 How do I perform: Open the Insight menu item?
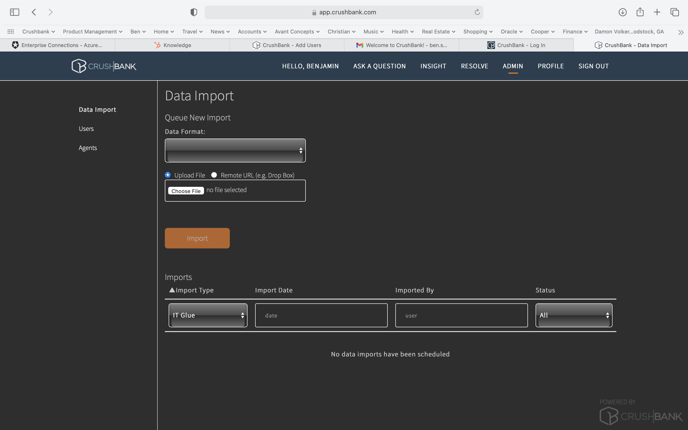click(x=433, y=66)
